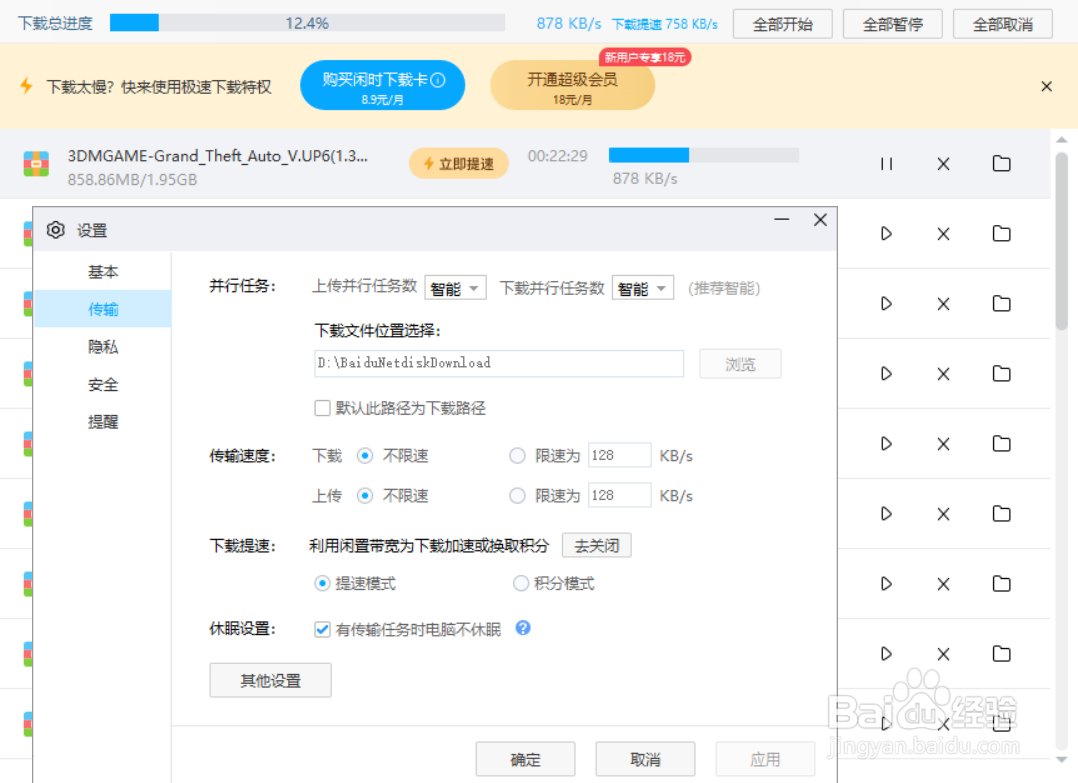This screenshot has height=783, width=1078.
Task: Click the 全部取消 button
Action: [x=1003, y=24]
